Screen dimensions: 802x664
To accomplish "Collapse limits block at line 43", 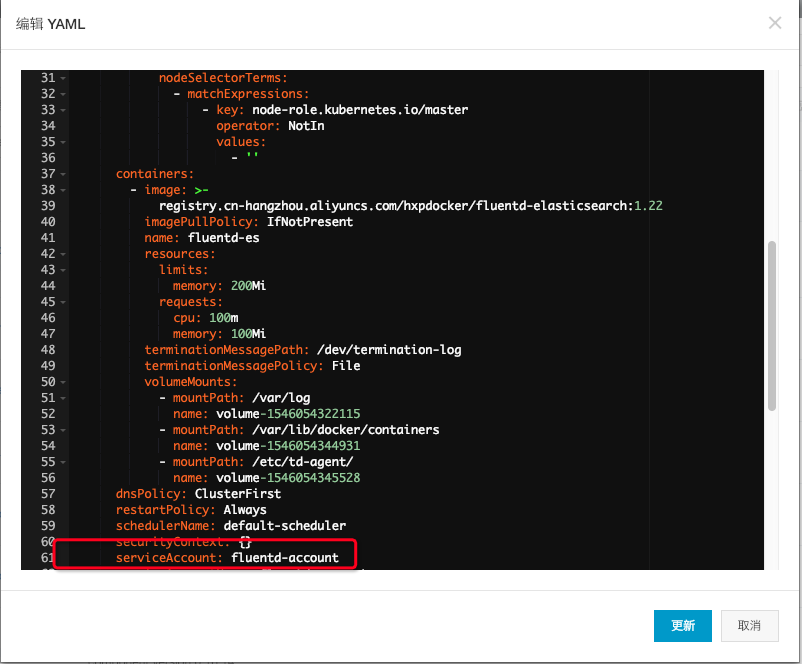I will coord(63,270).
